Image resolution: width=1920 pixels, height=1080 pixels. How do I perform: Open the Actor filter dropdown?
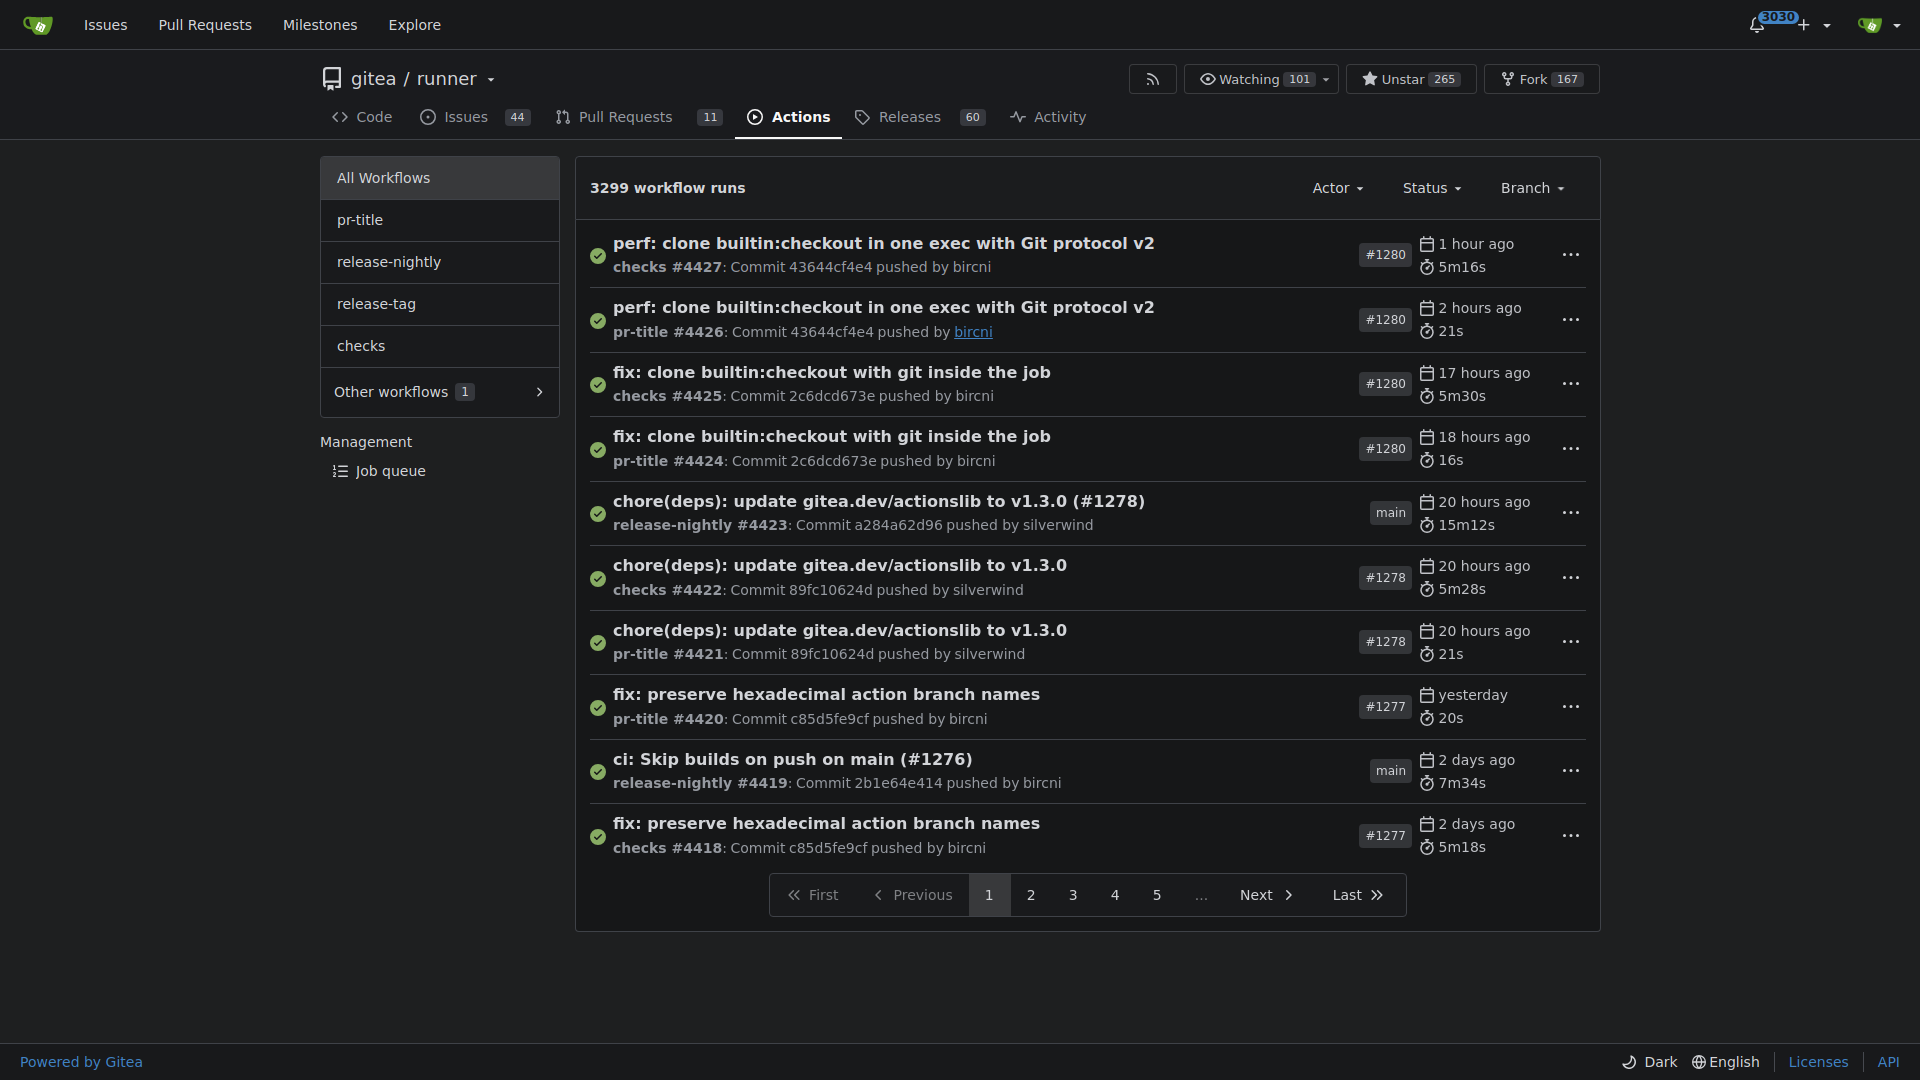pos(1338,188)
